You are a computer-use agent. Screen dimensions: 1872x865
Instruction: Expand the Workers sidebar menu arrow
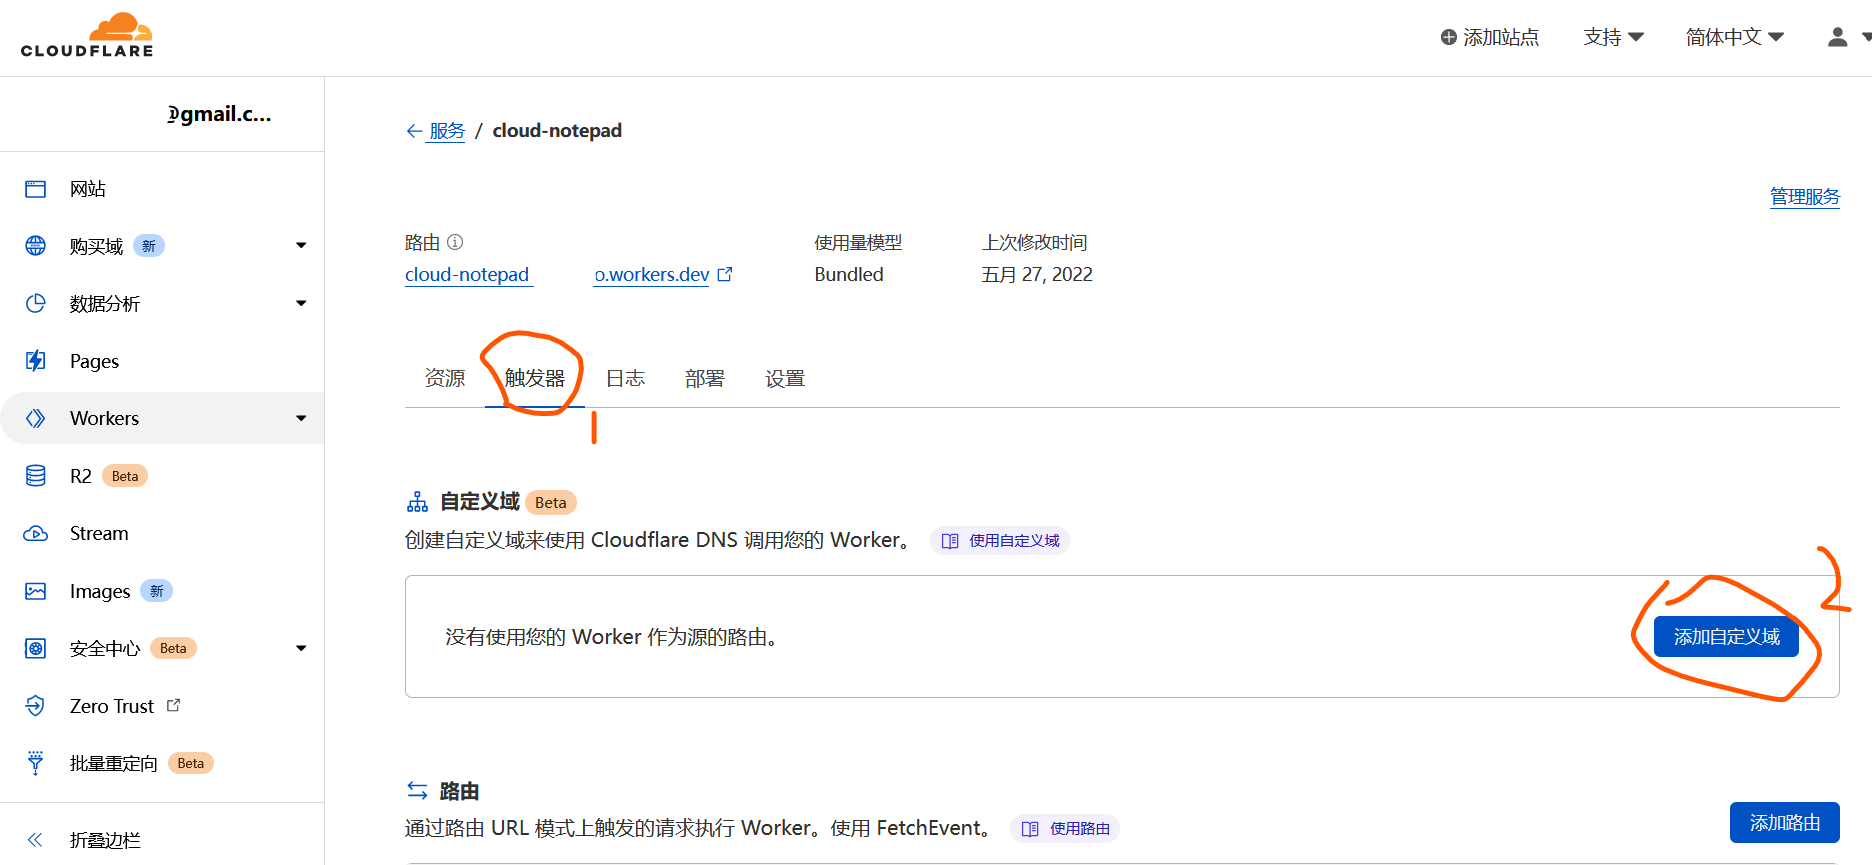click(301, 418)
